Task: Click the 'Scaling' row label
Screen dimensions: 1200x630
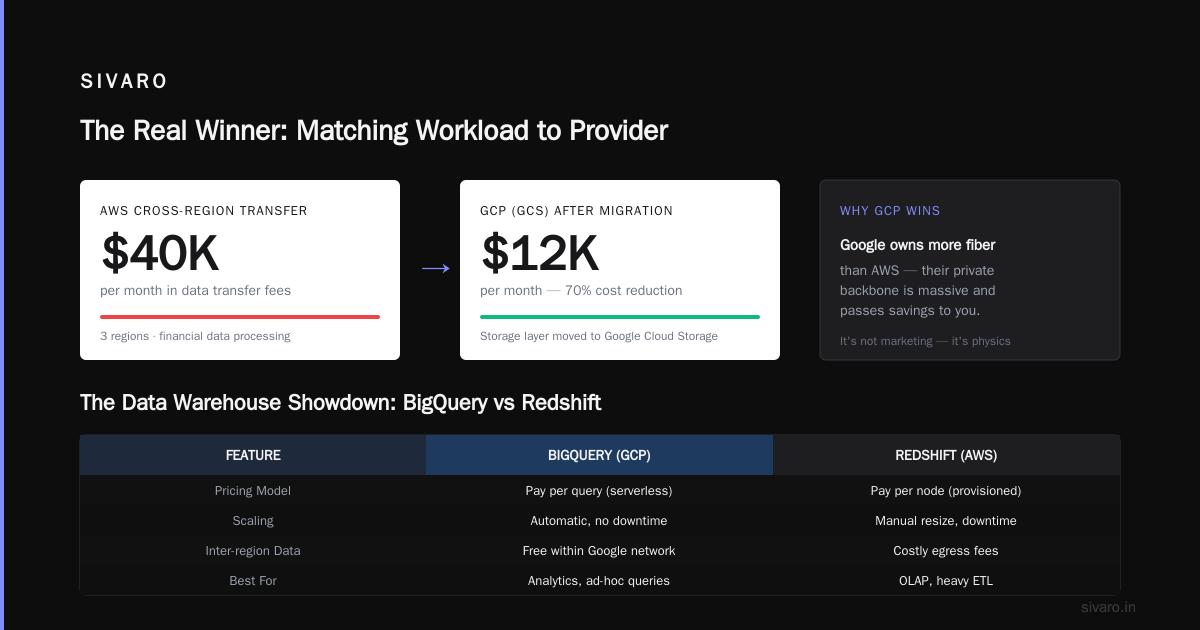Action: click(x=253, y=521)
